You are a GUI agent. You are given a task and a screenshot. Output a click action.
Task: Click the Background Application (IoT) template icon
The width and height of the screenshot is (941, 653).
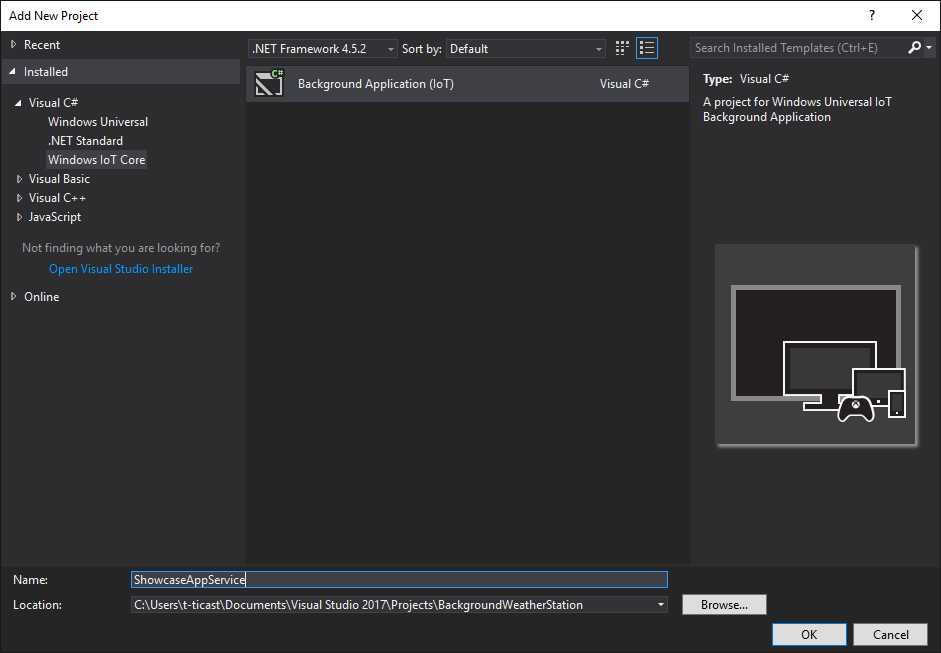(268, 83)
